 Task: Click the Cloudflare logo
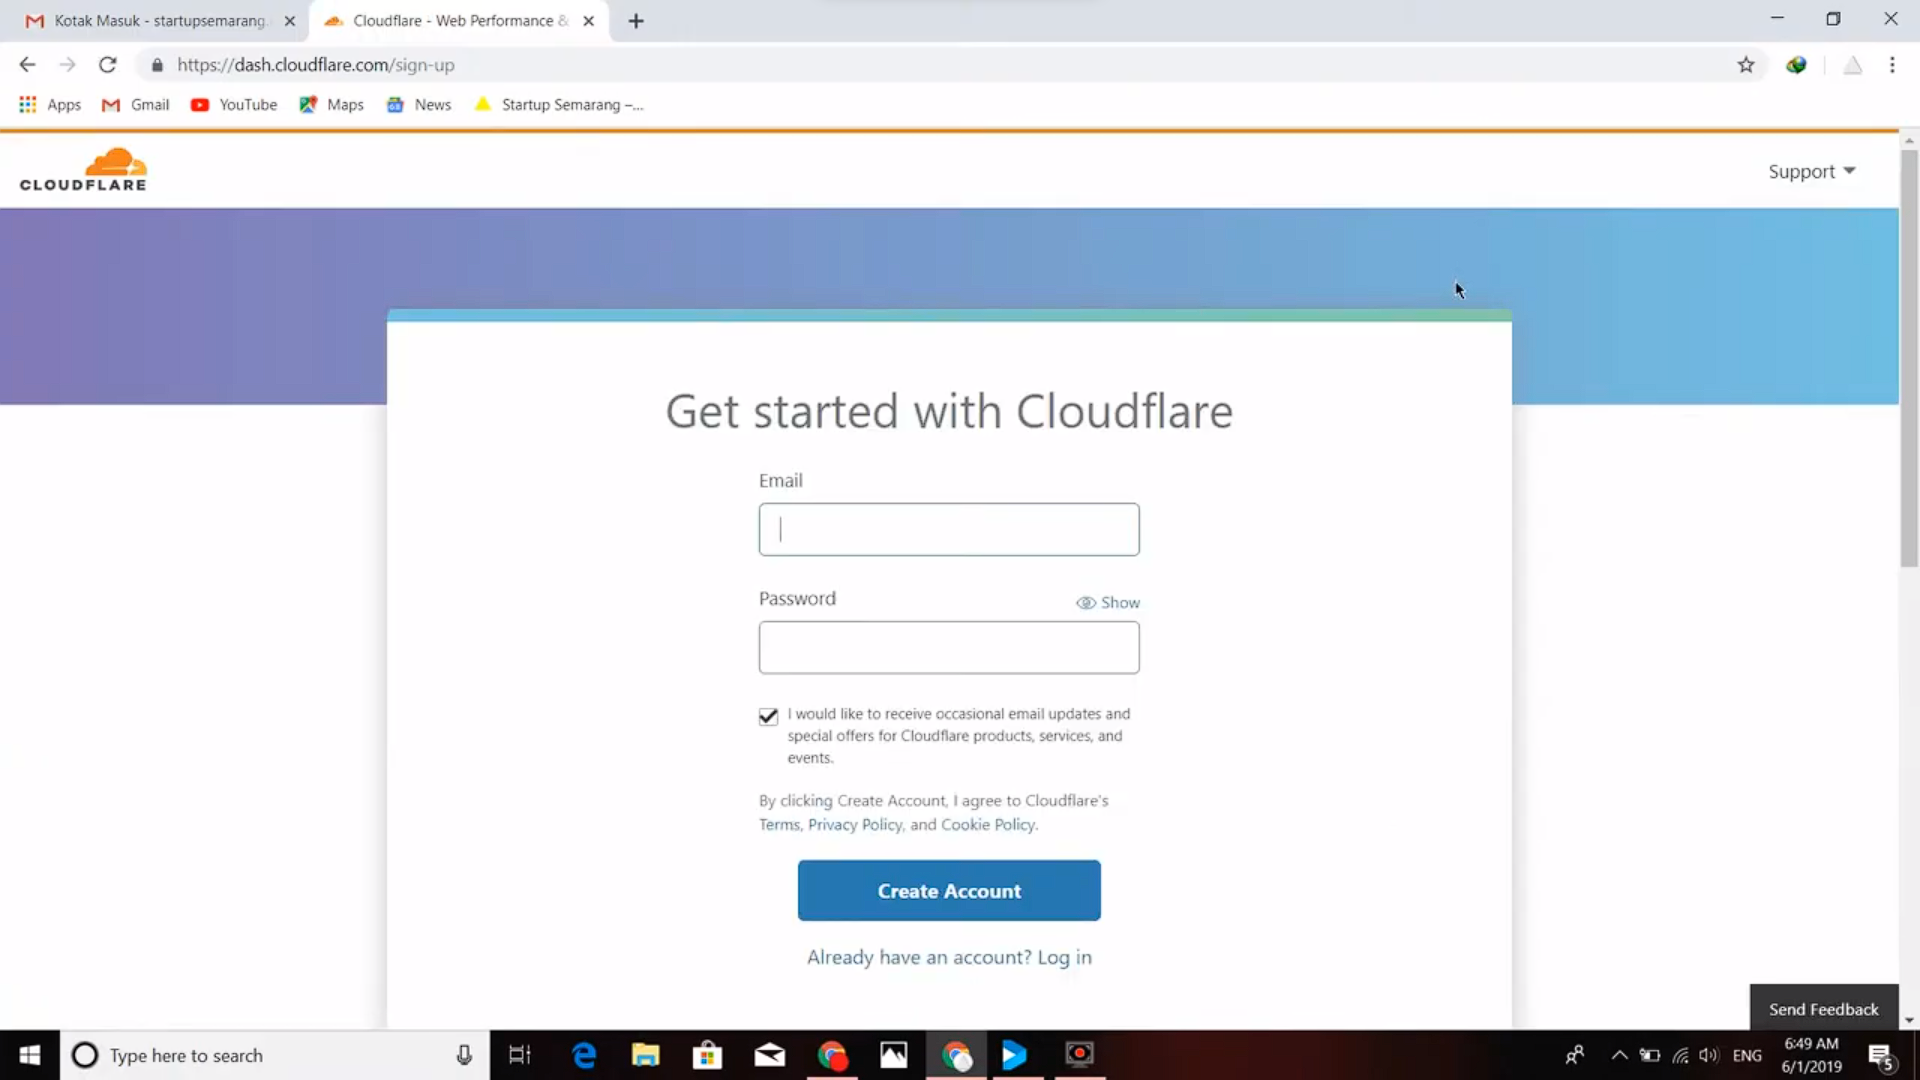tap(83, 169)
